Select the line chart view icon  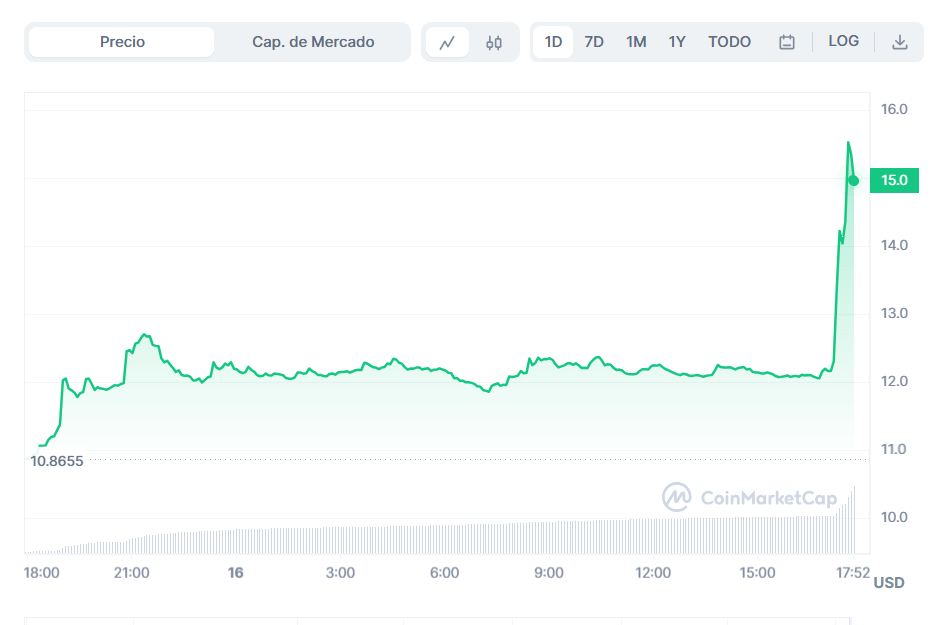(x=447, y=42)
